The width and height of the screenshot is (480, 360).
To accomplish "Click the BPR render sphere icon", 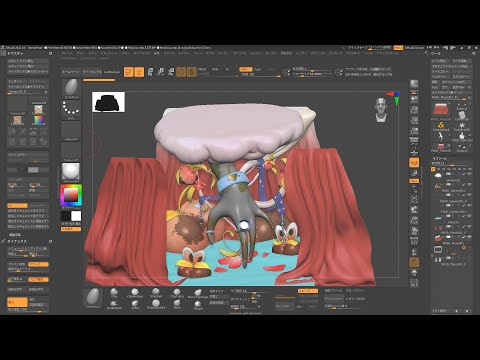I will [414, 83].
